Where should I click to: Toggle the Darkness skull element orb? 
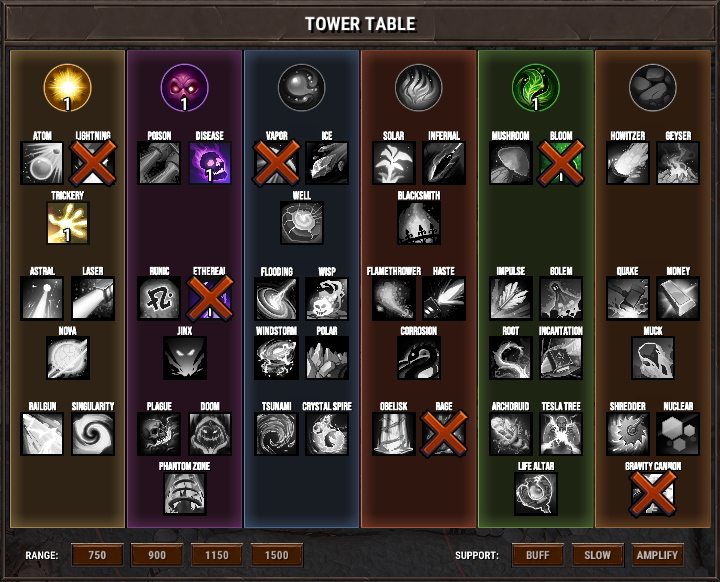point(185,88)
